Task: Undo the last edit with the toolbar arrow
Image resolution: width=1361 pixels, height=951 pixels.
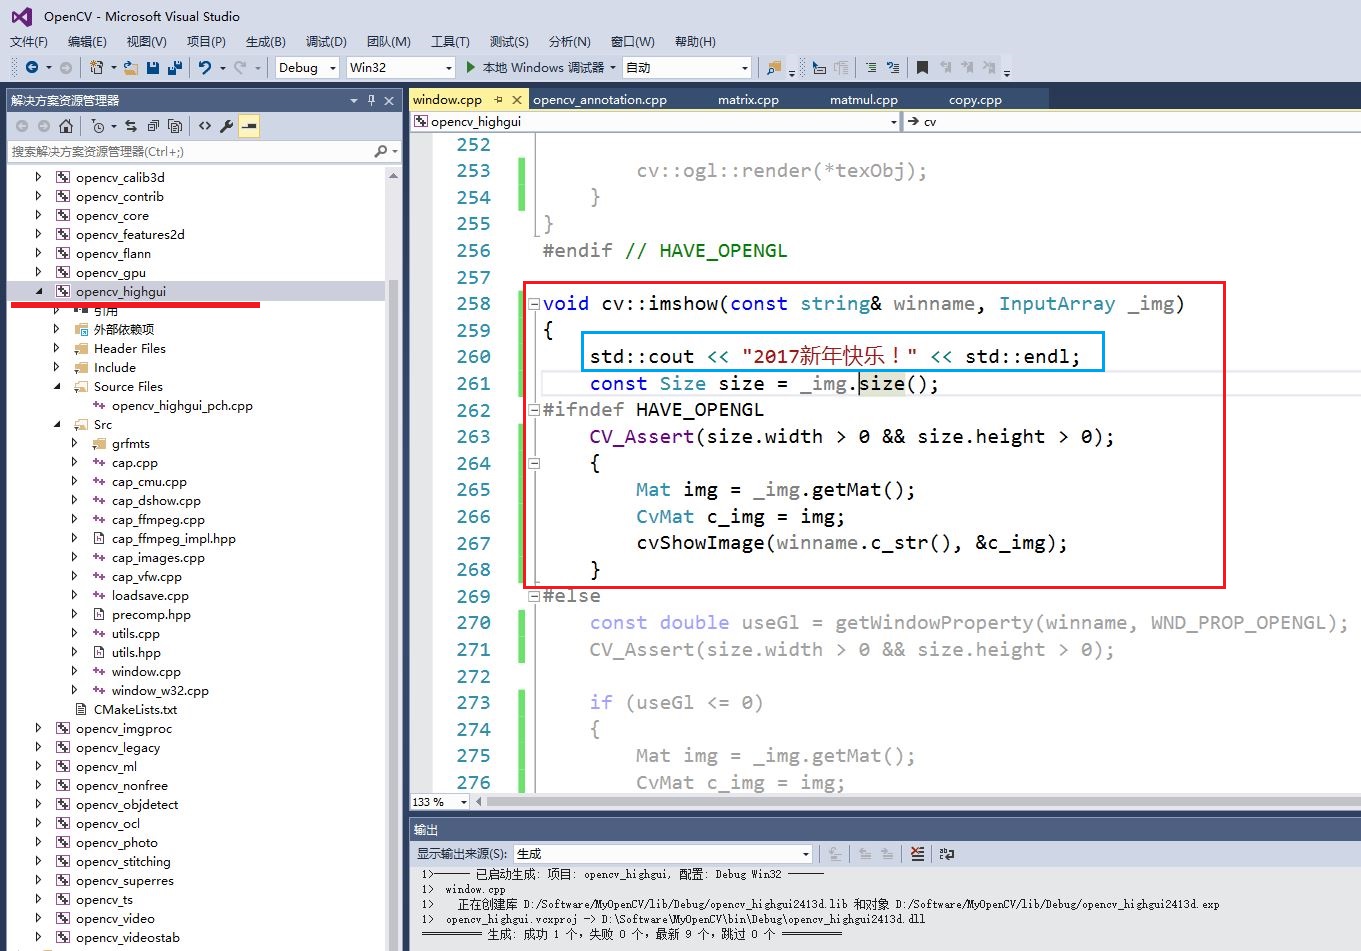Action: (x=204, y=68)
